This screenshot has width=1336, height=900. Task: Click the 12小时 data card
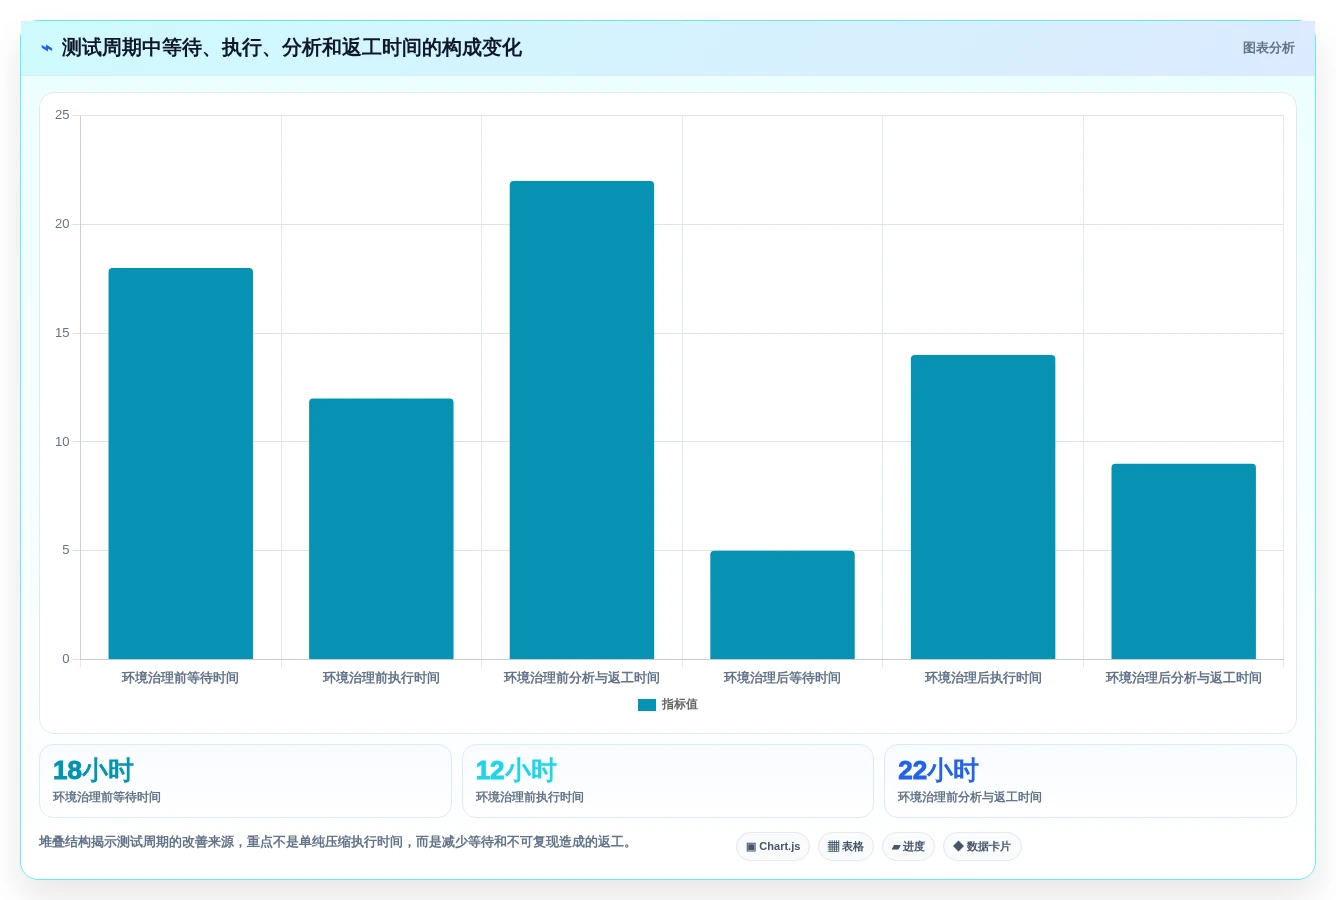pos(668,781)
